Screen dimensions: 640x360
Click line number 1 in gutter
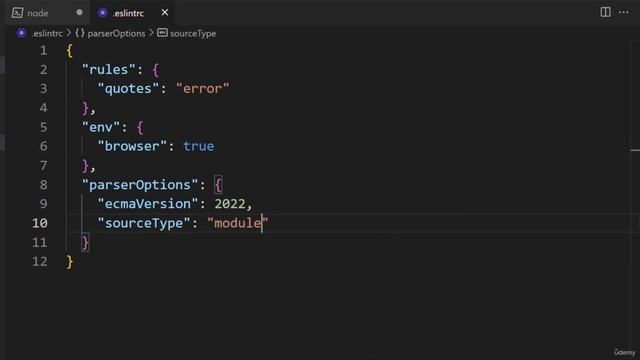click(44, 51)
